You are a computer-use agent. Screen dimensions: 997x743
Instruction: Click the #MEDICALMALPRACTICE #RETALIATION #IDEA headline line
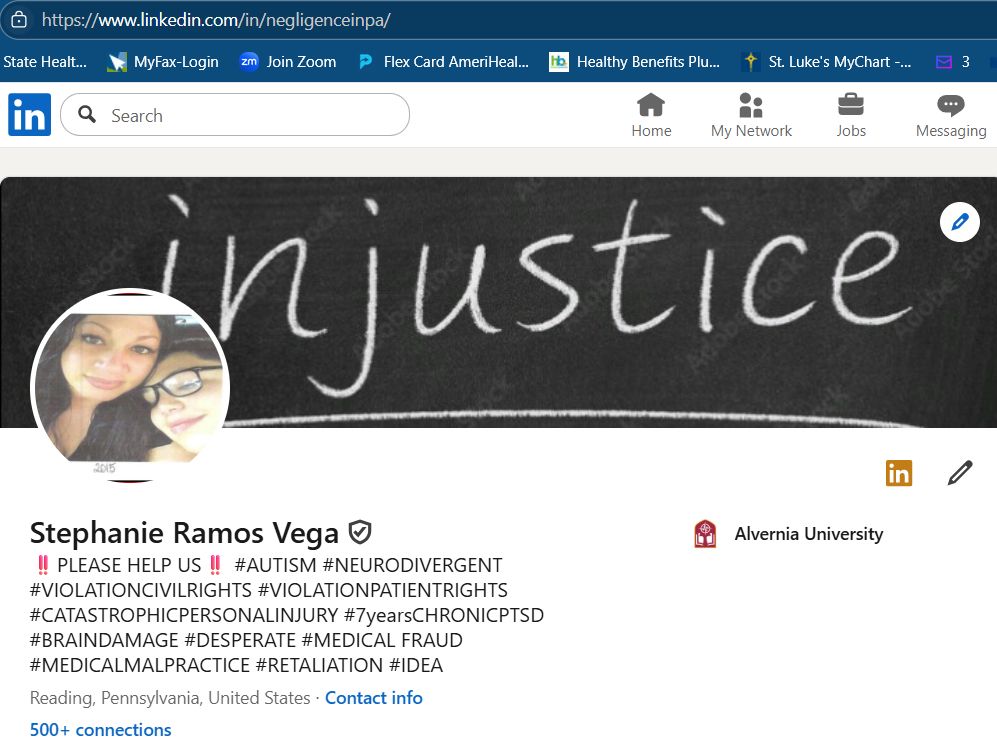click(236, 665)
